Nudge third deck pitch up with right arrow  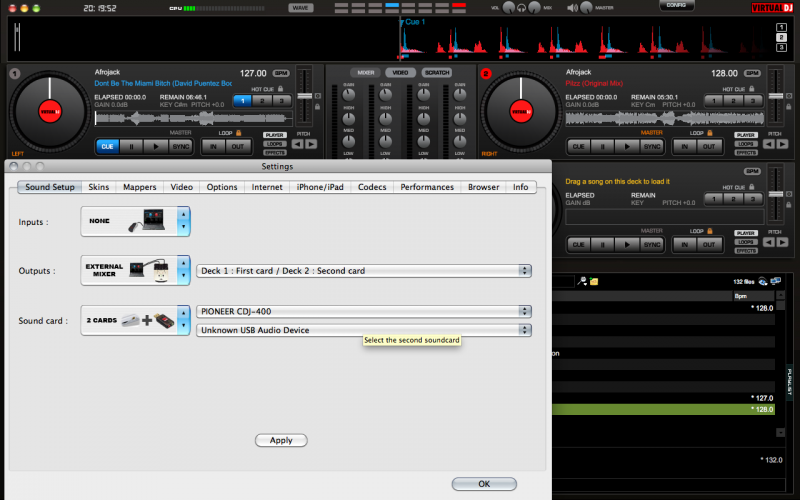point(782,242)
